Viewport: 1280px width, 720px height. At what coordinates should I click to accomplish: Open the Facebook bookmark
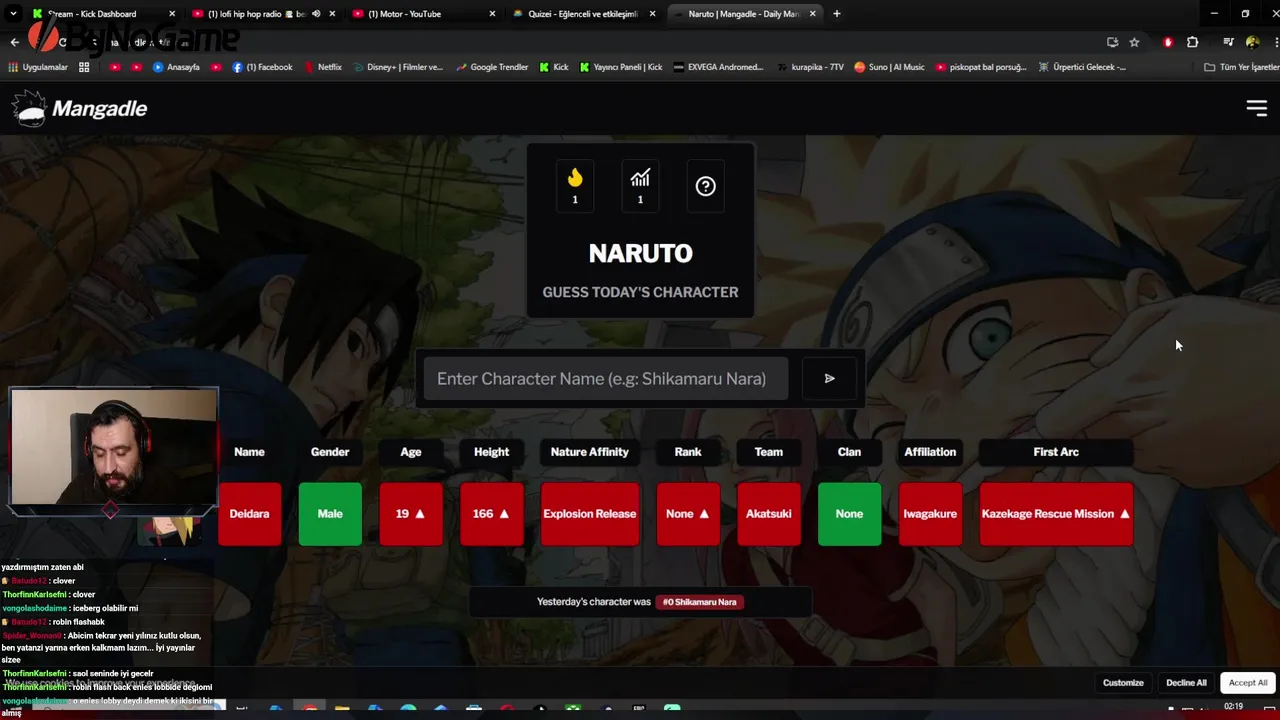pos(262,67)
